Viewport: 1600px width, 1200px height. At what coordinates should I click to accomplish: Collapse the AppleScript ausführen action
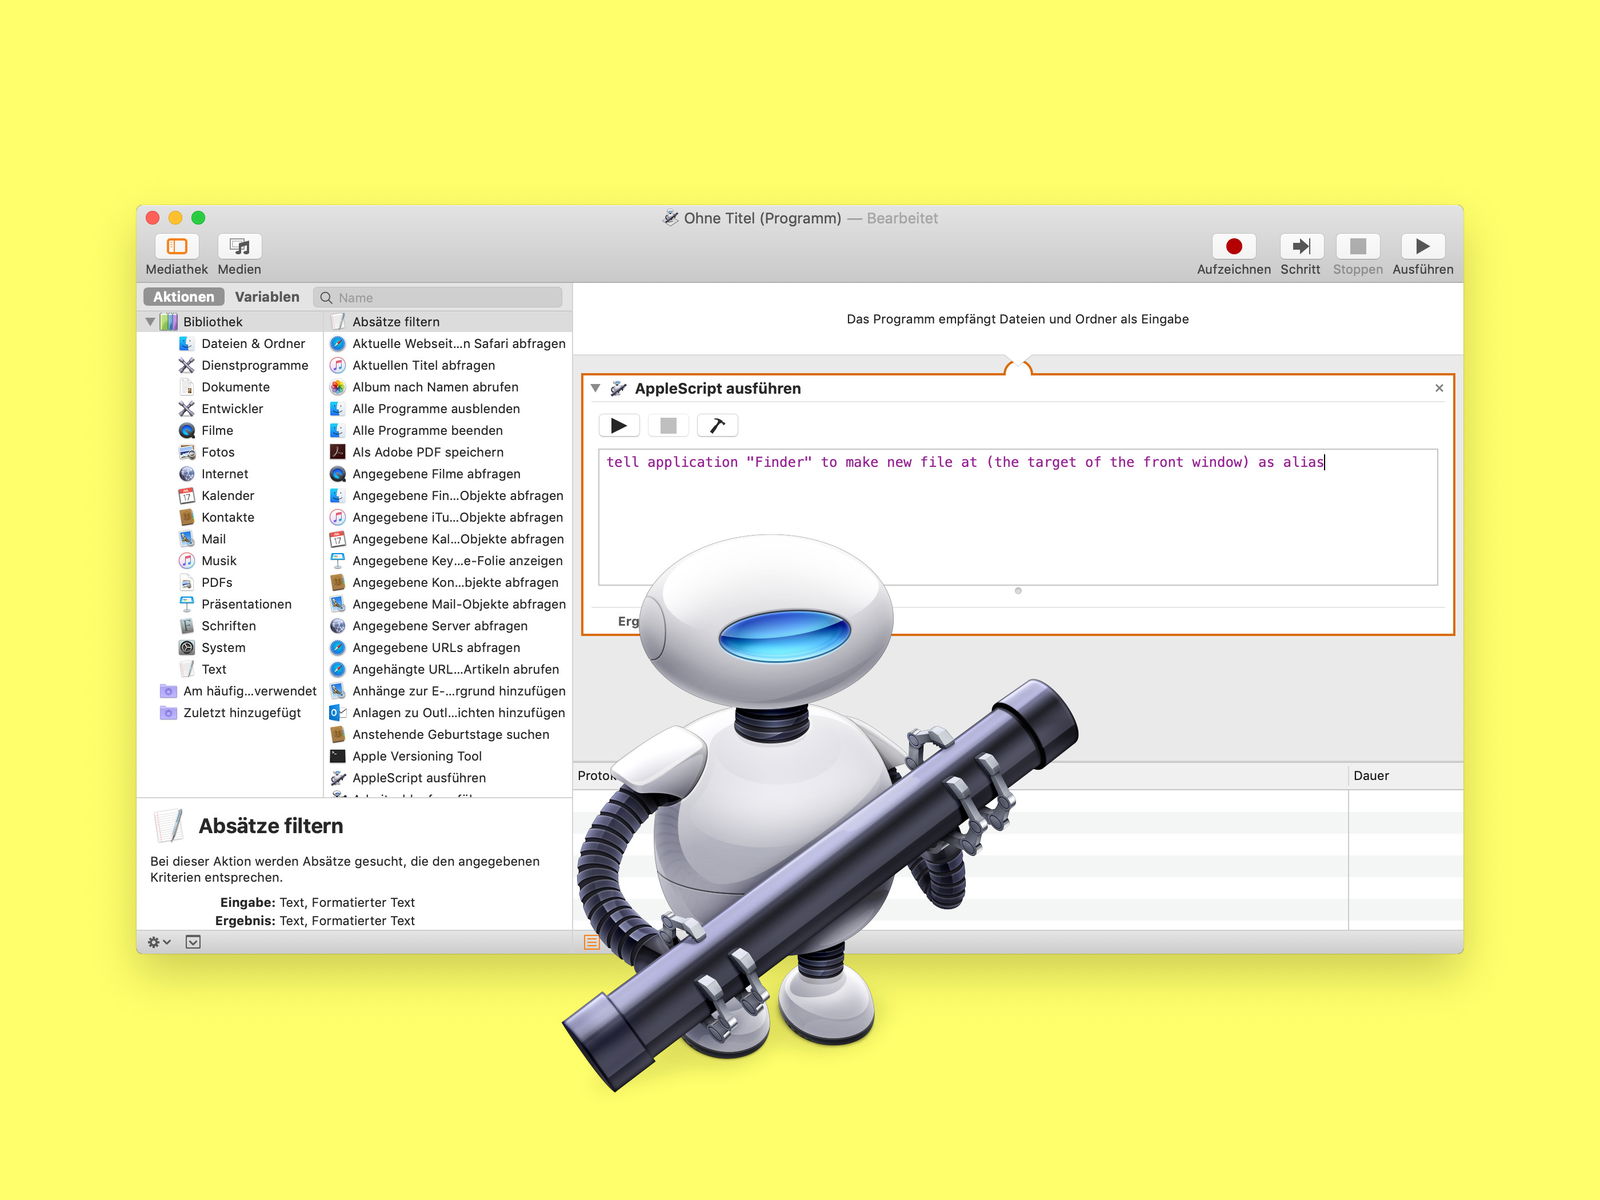(x=596, y=388)
